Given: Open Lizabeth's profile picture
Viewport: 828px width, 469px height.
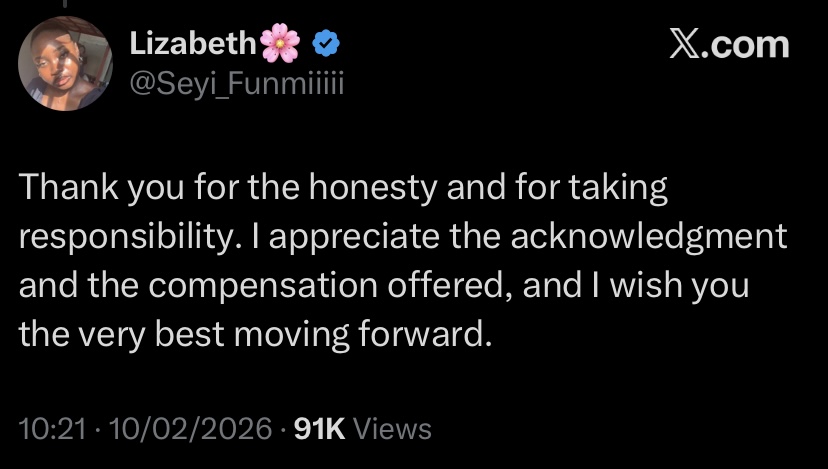Looking at the screenshot, I should tap(65, 63).
